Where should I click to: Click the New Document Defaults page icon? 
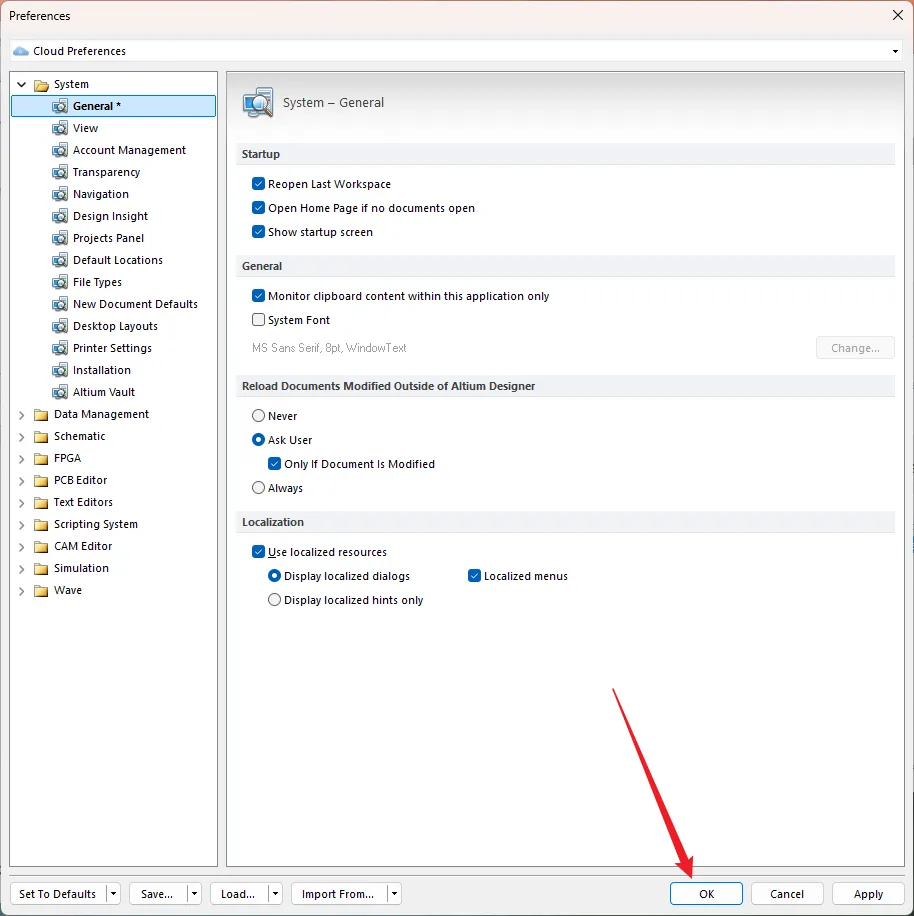tap(60, 304)
